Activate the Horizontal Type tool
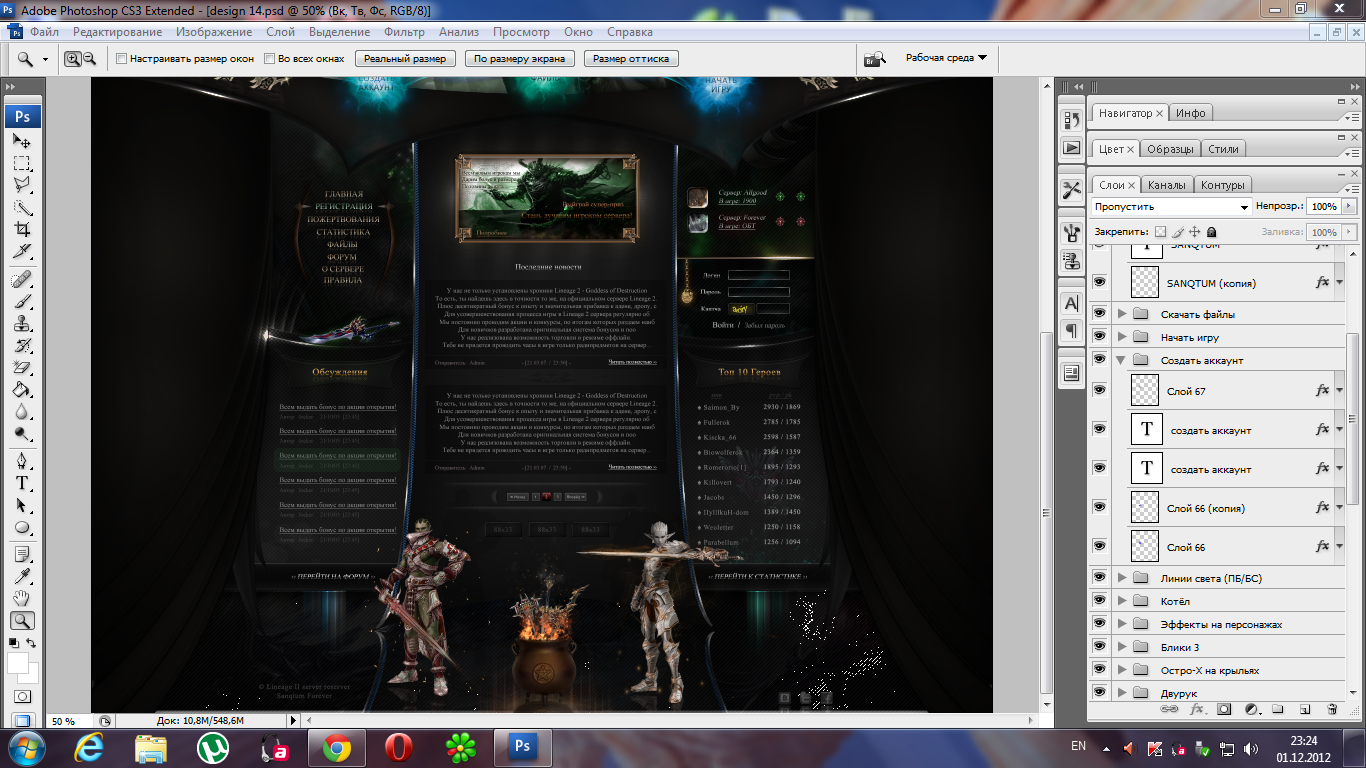This screenshot has width=1366, height=768. click(x=22, y=483)
